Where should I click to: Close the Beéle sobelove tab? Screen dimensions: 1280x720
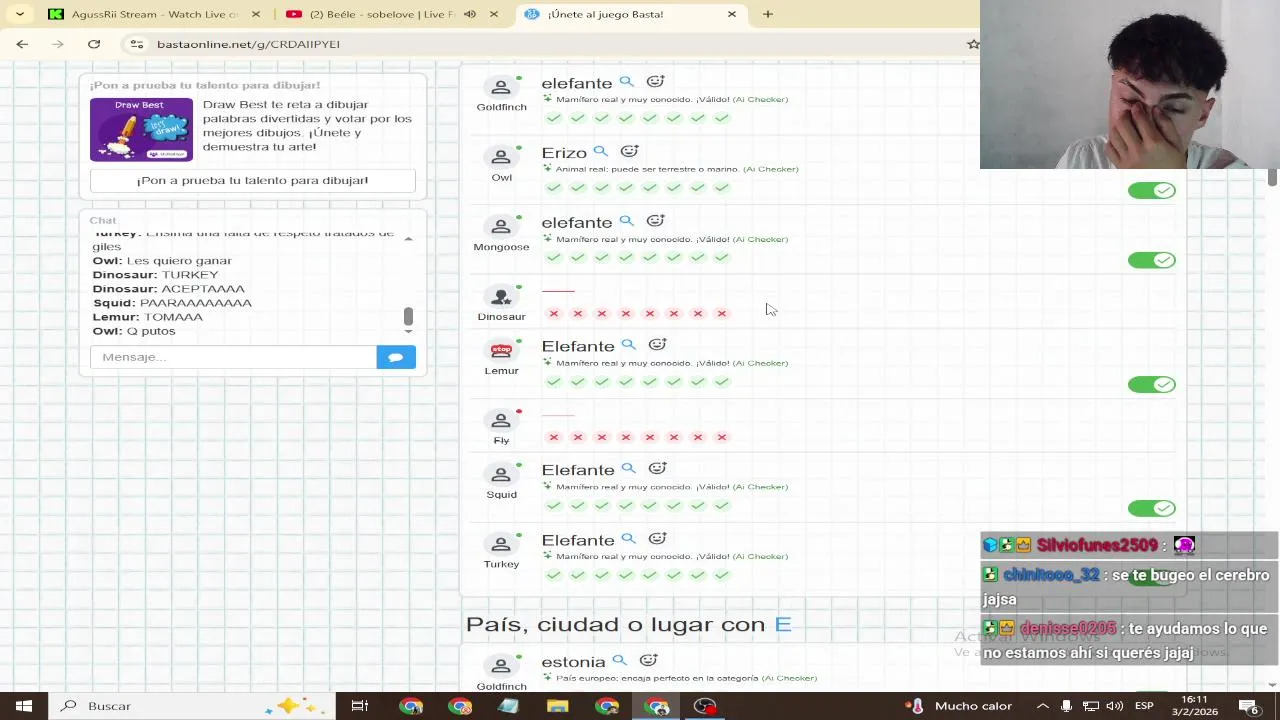tap(494, 14)
